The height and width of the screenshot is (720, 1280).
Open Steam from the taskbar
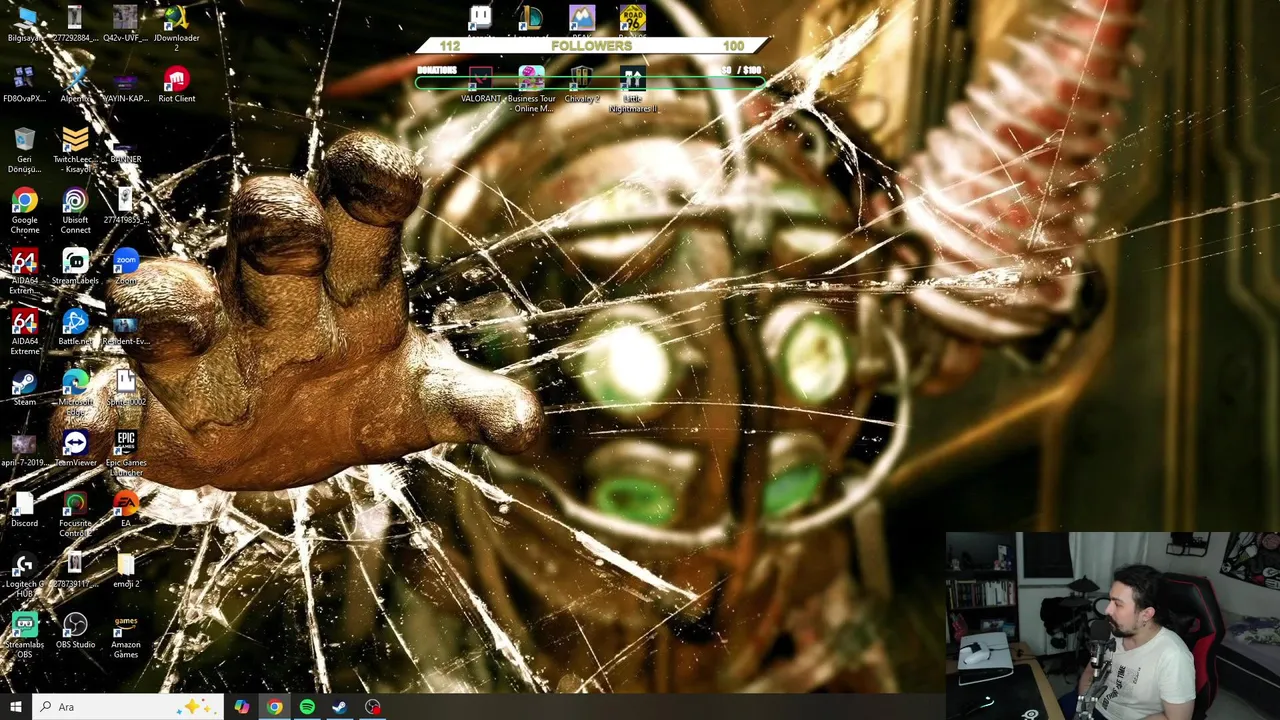340,707
